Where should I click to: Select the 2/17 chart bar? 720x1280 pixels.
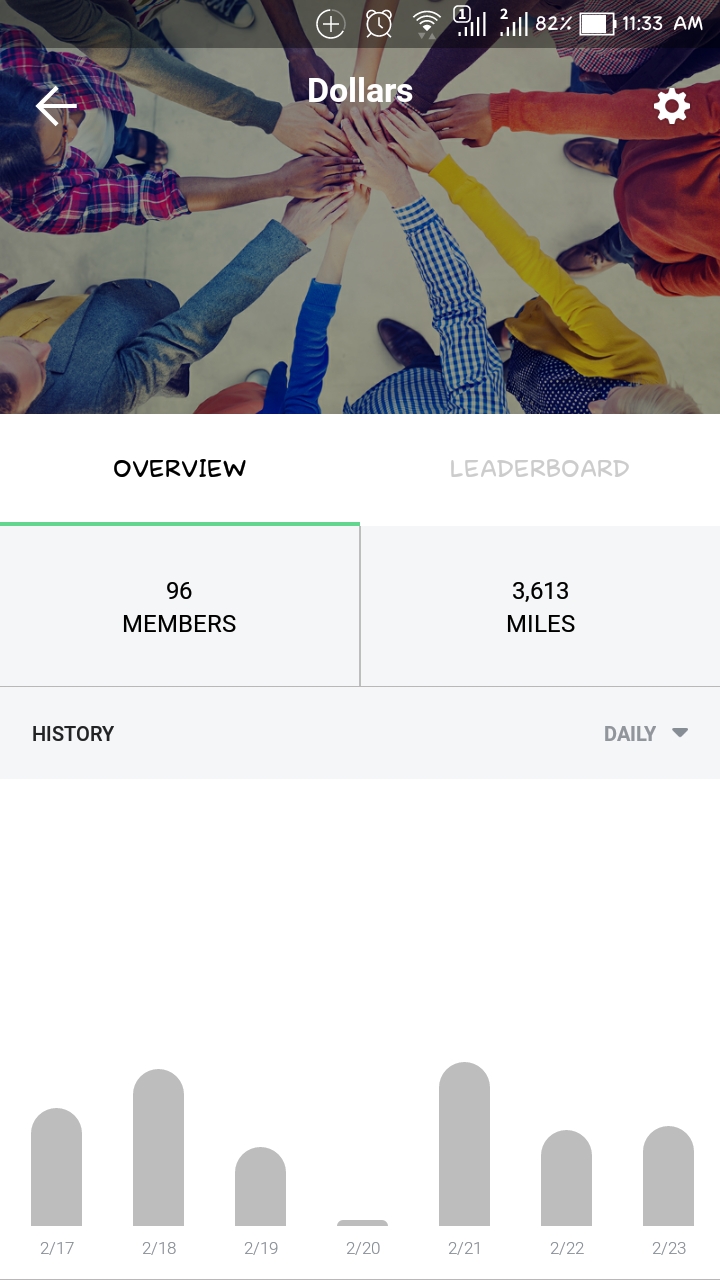click(x=56, y=1167)
